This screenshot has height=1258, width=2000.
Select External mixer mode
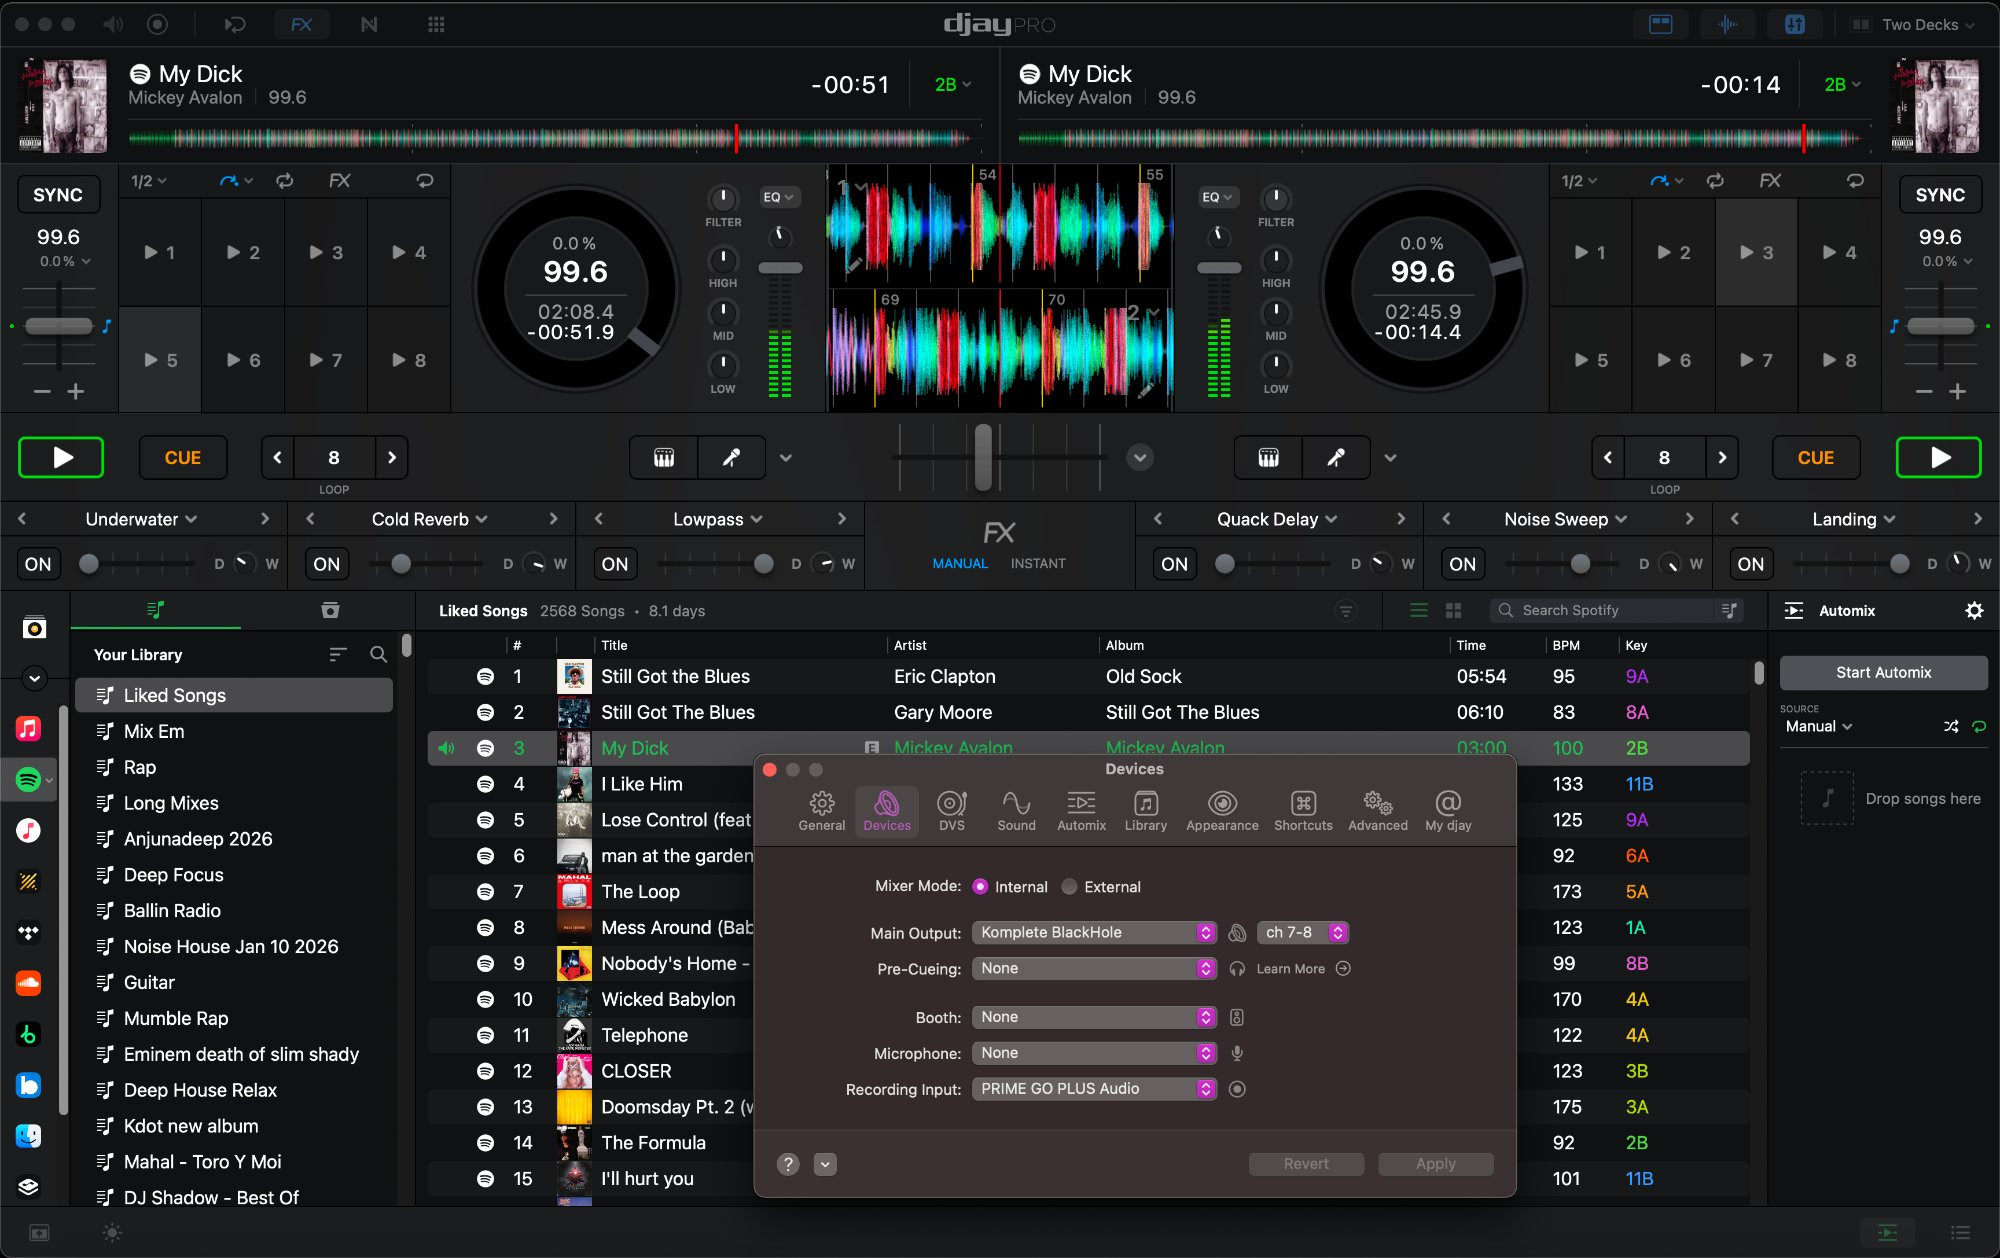click(x=1070, y=887)
